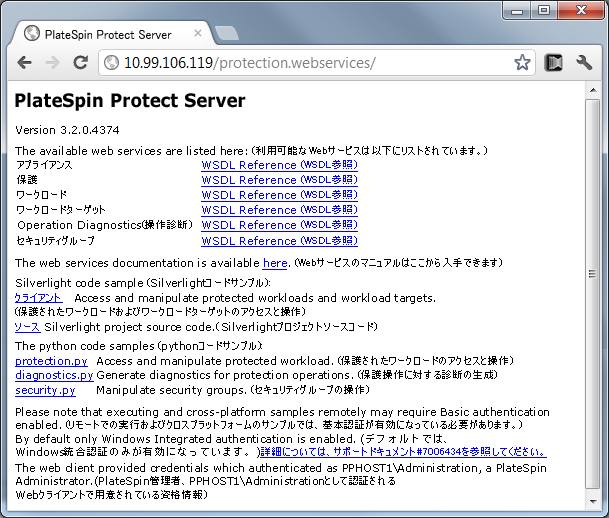Click the PlateSpin Protect Server heading
This screenshot has height=518, width=609.
tap(130, 101)
